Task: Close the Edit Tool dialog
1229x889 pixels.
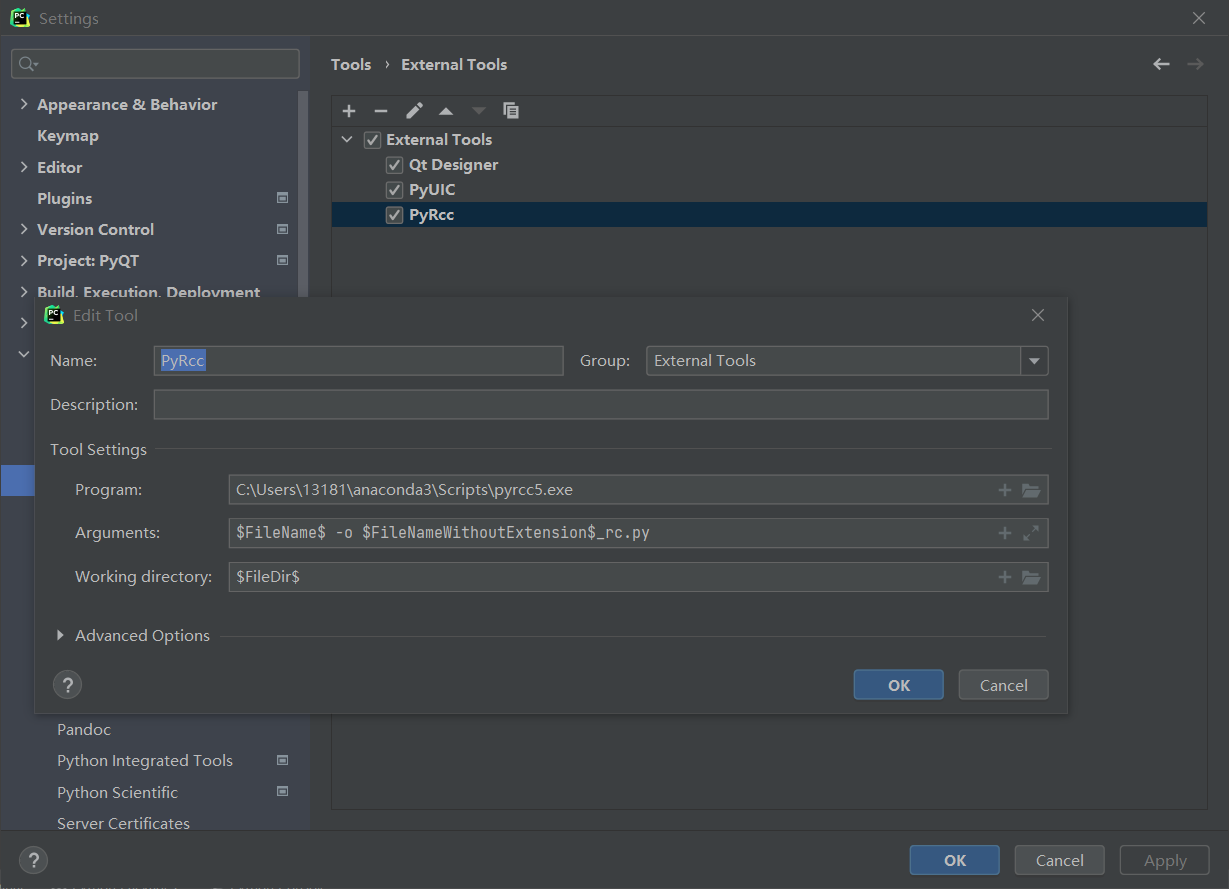Action: tap(1038, 315)
